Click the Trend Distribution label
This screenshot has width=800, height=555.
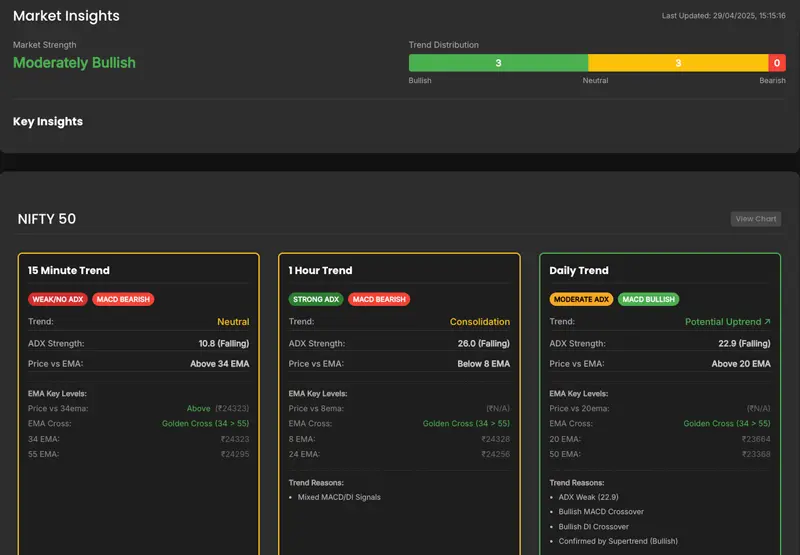(x=444, y=45)
